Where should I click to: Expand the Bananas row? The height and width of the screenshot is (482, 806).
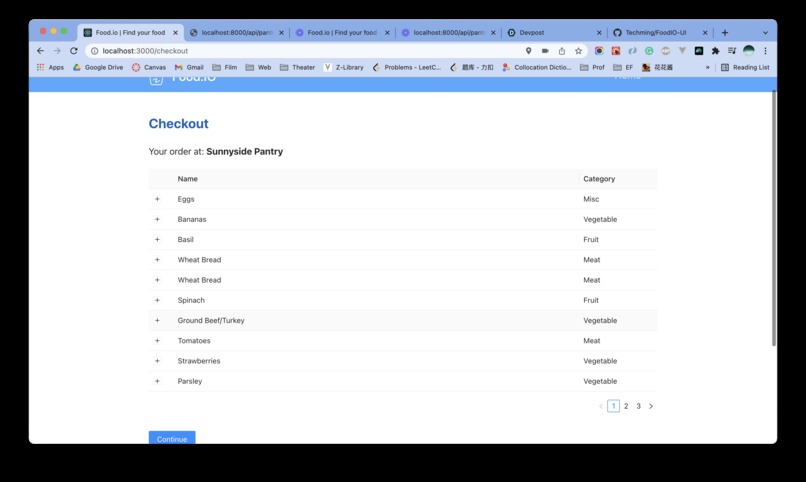(x=157, y=219)
